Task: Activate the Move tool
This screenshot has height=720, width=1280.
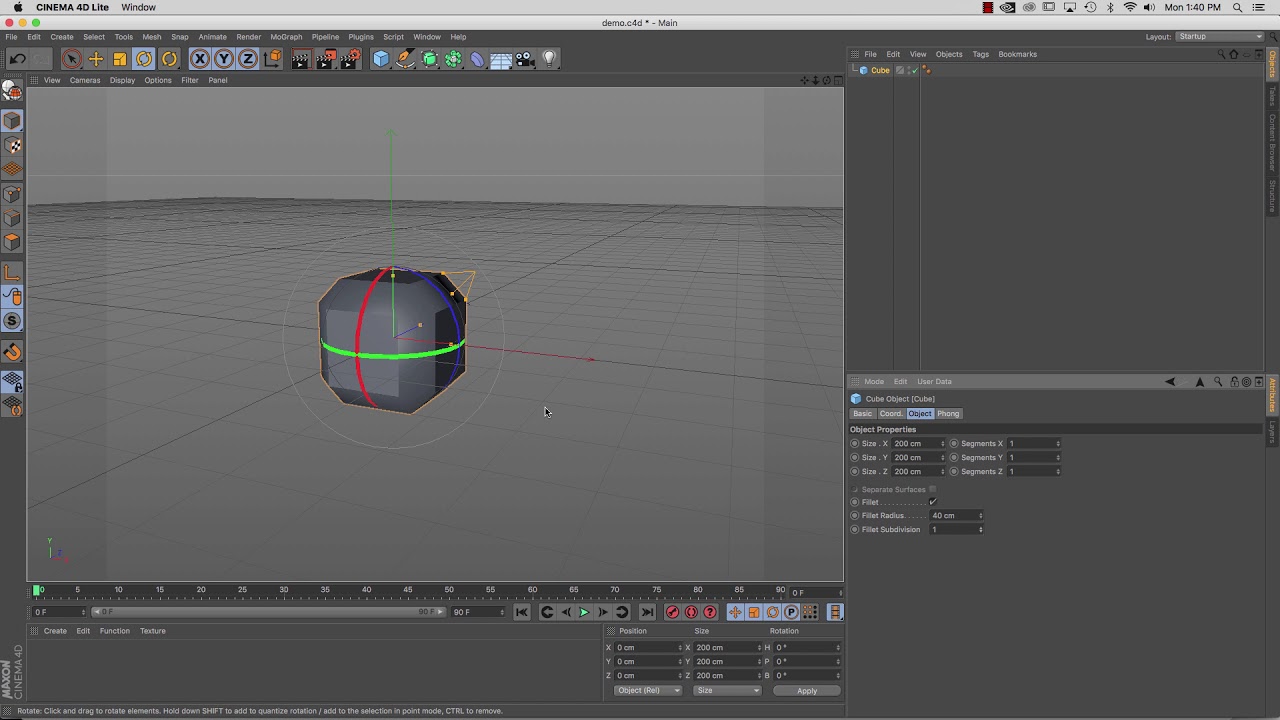Action: point(96,59)
